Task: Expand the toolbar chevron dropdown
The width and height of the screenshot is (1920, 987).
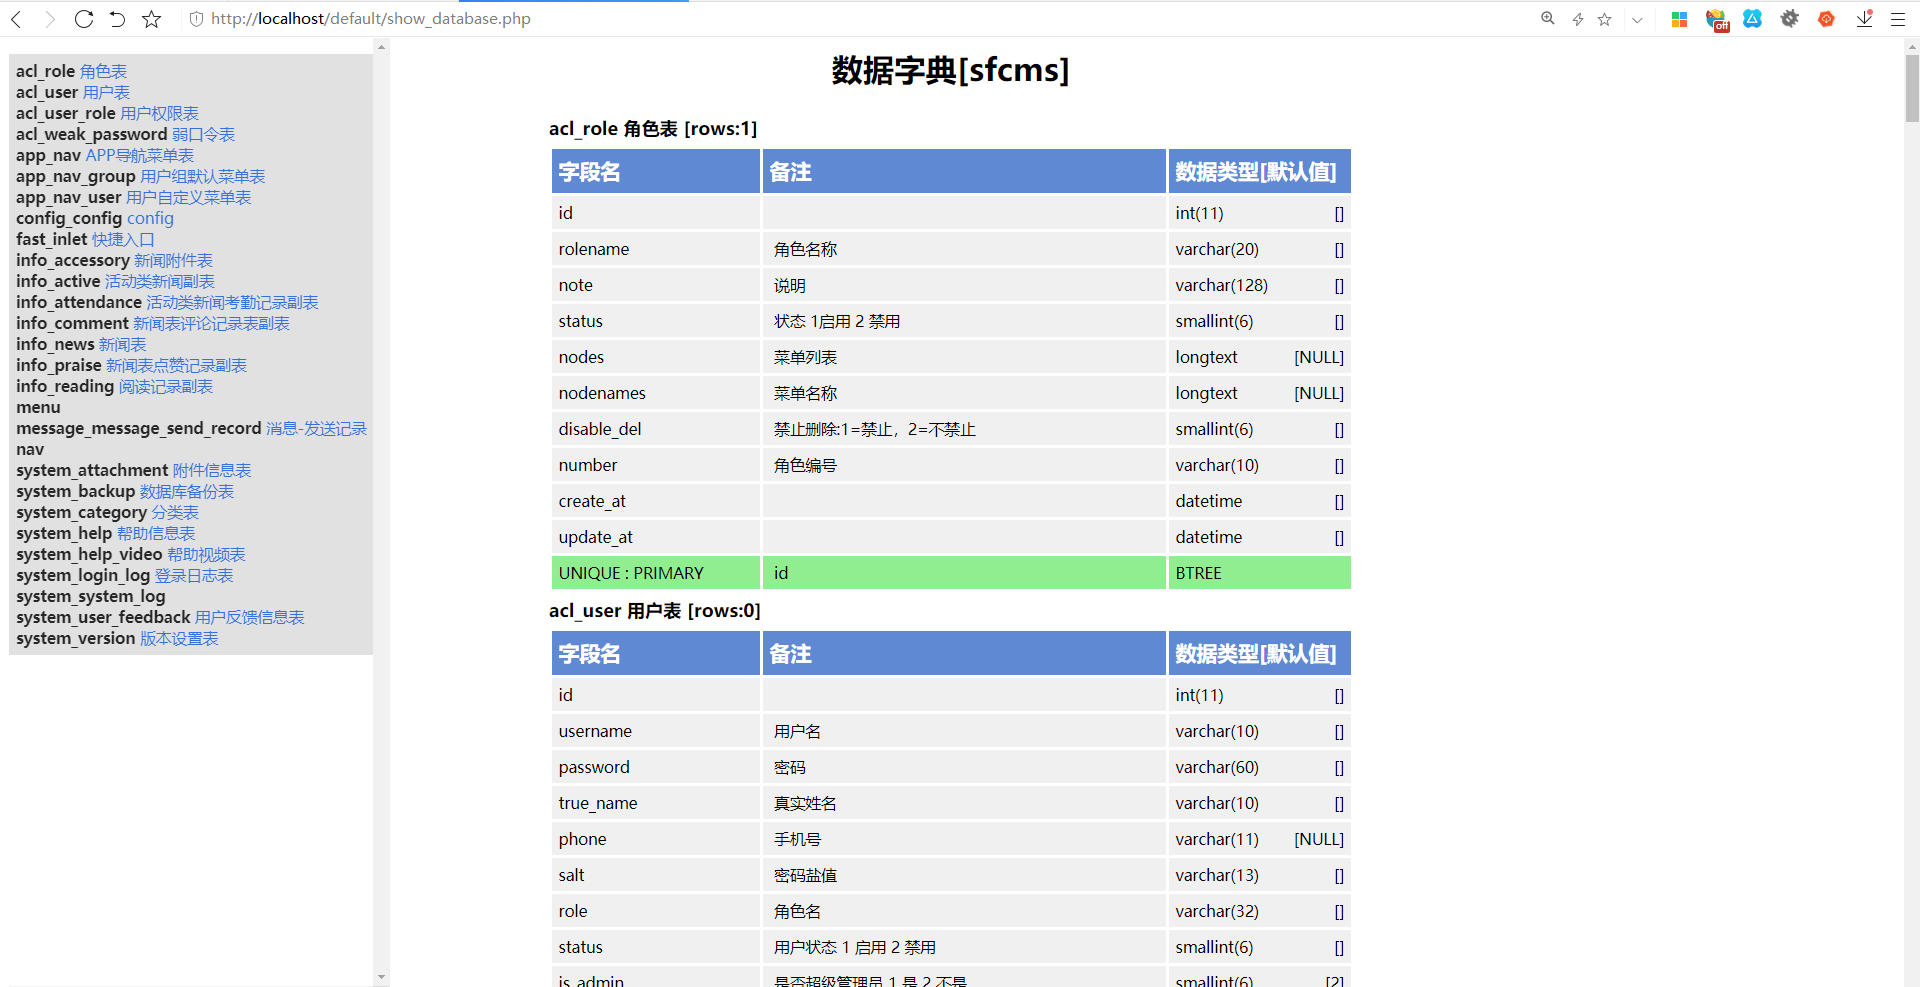Action: [x=1637, y=19]
